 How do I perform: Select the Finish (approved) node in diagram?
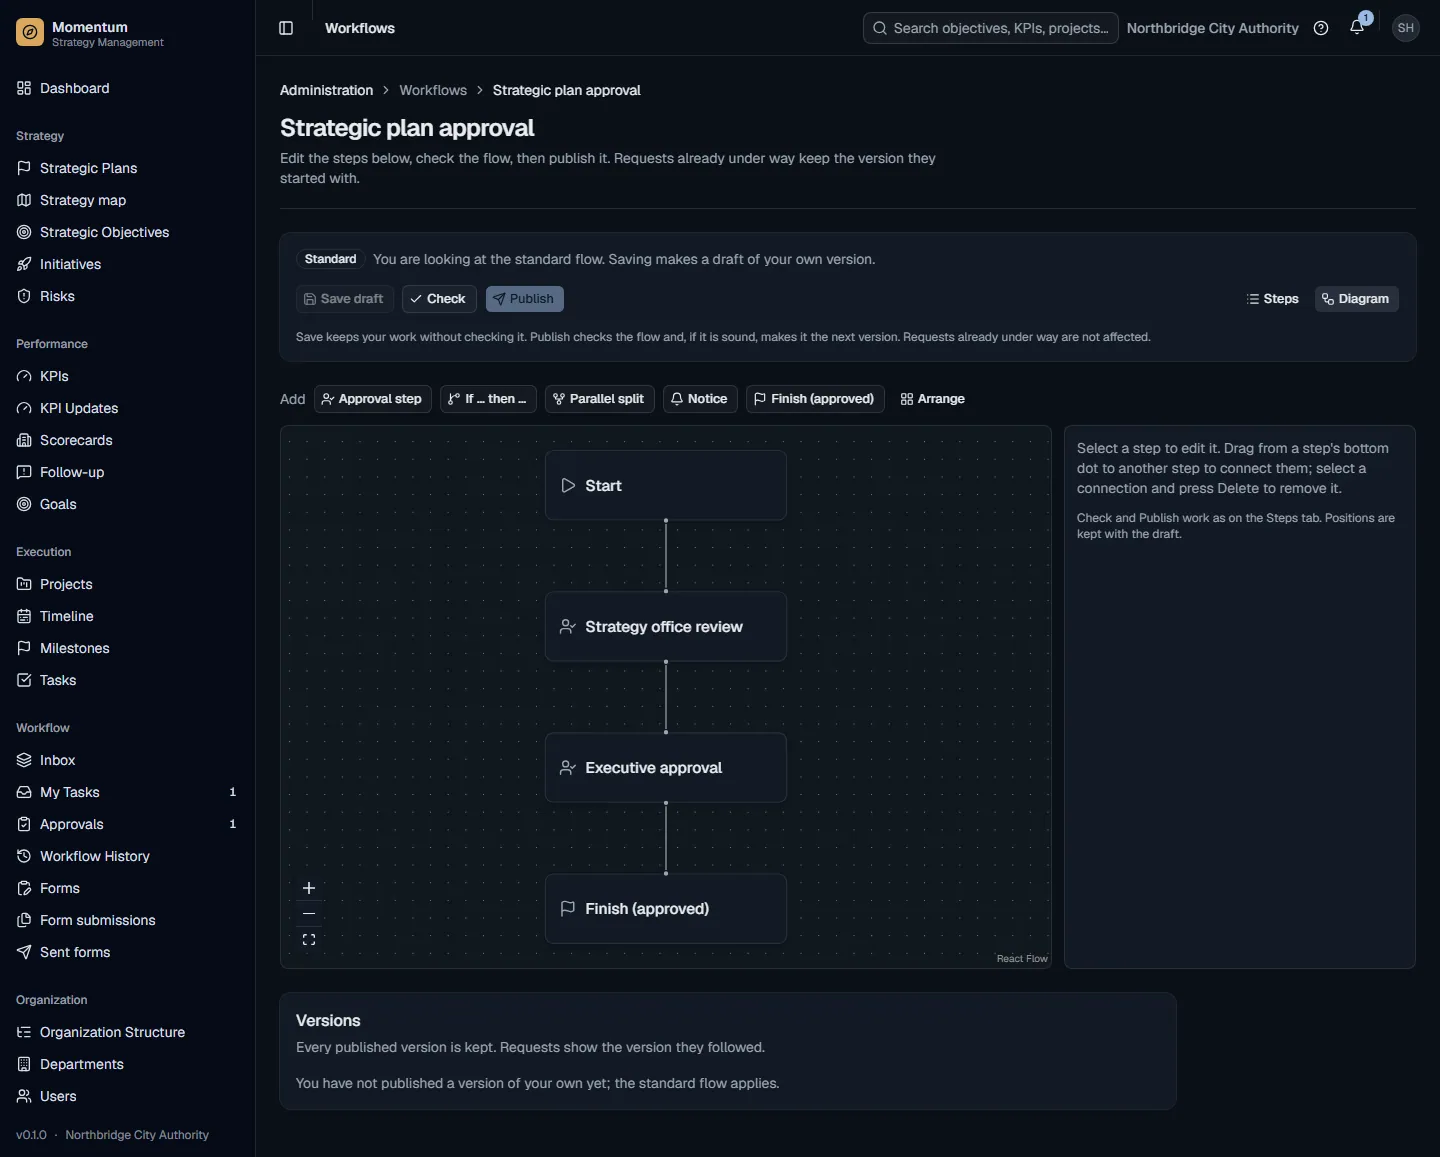tap(666, 908)
